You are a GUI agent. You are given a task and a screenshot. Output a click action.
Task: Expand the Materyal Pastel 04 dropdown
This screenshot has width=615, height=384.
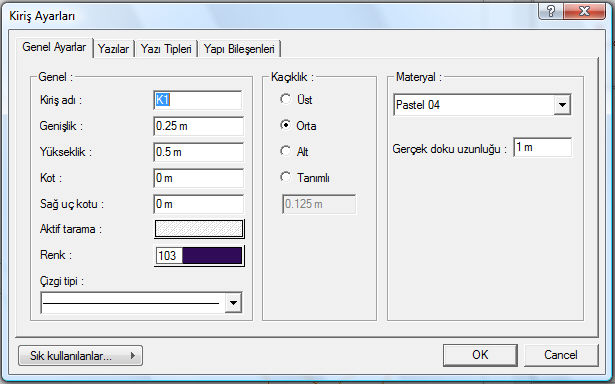[x=562, y=105]
